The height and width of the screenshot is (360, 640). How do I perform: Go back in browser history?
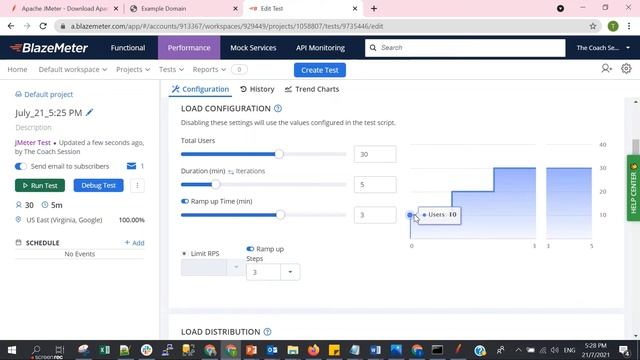11,26
